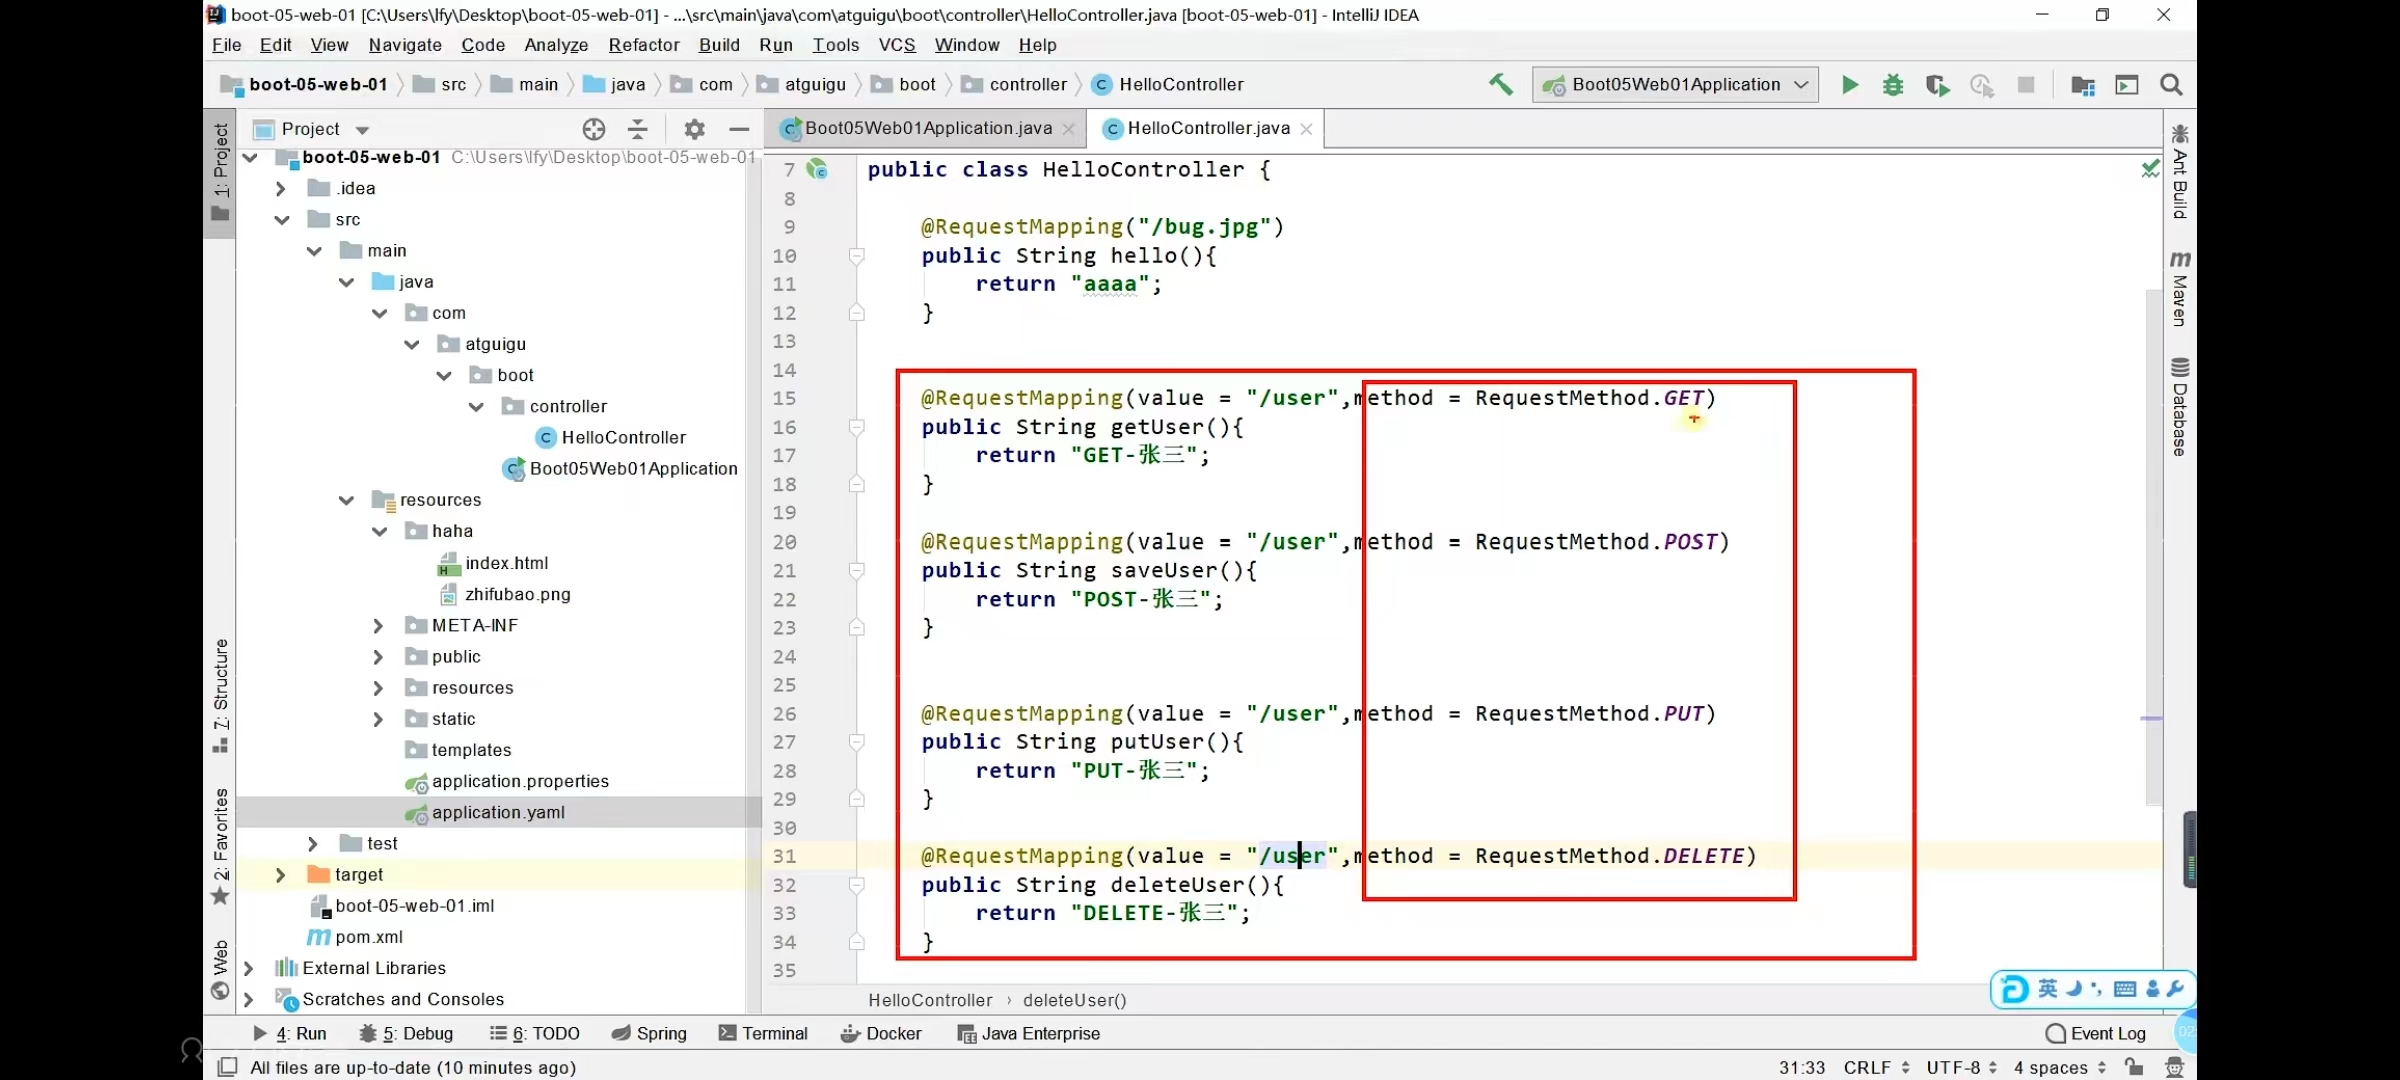The width and height of the screenshot is (2400, 1080).
Task: Click the Build project hammer icon
Action: tap(1501, 85)
